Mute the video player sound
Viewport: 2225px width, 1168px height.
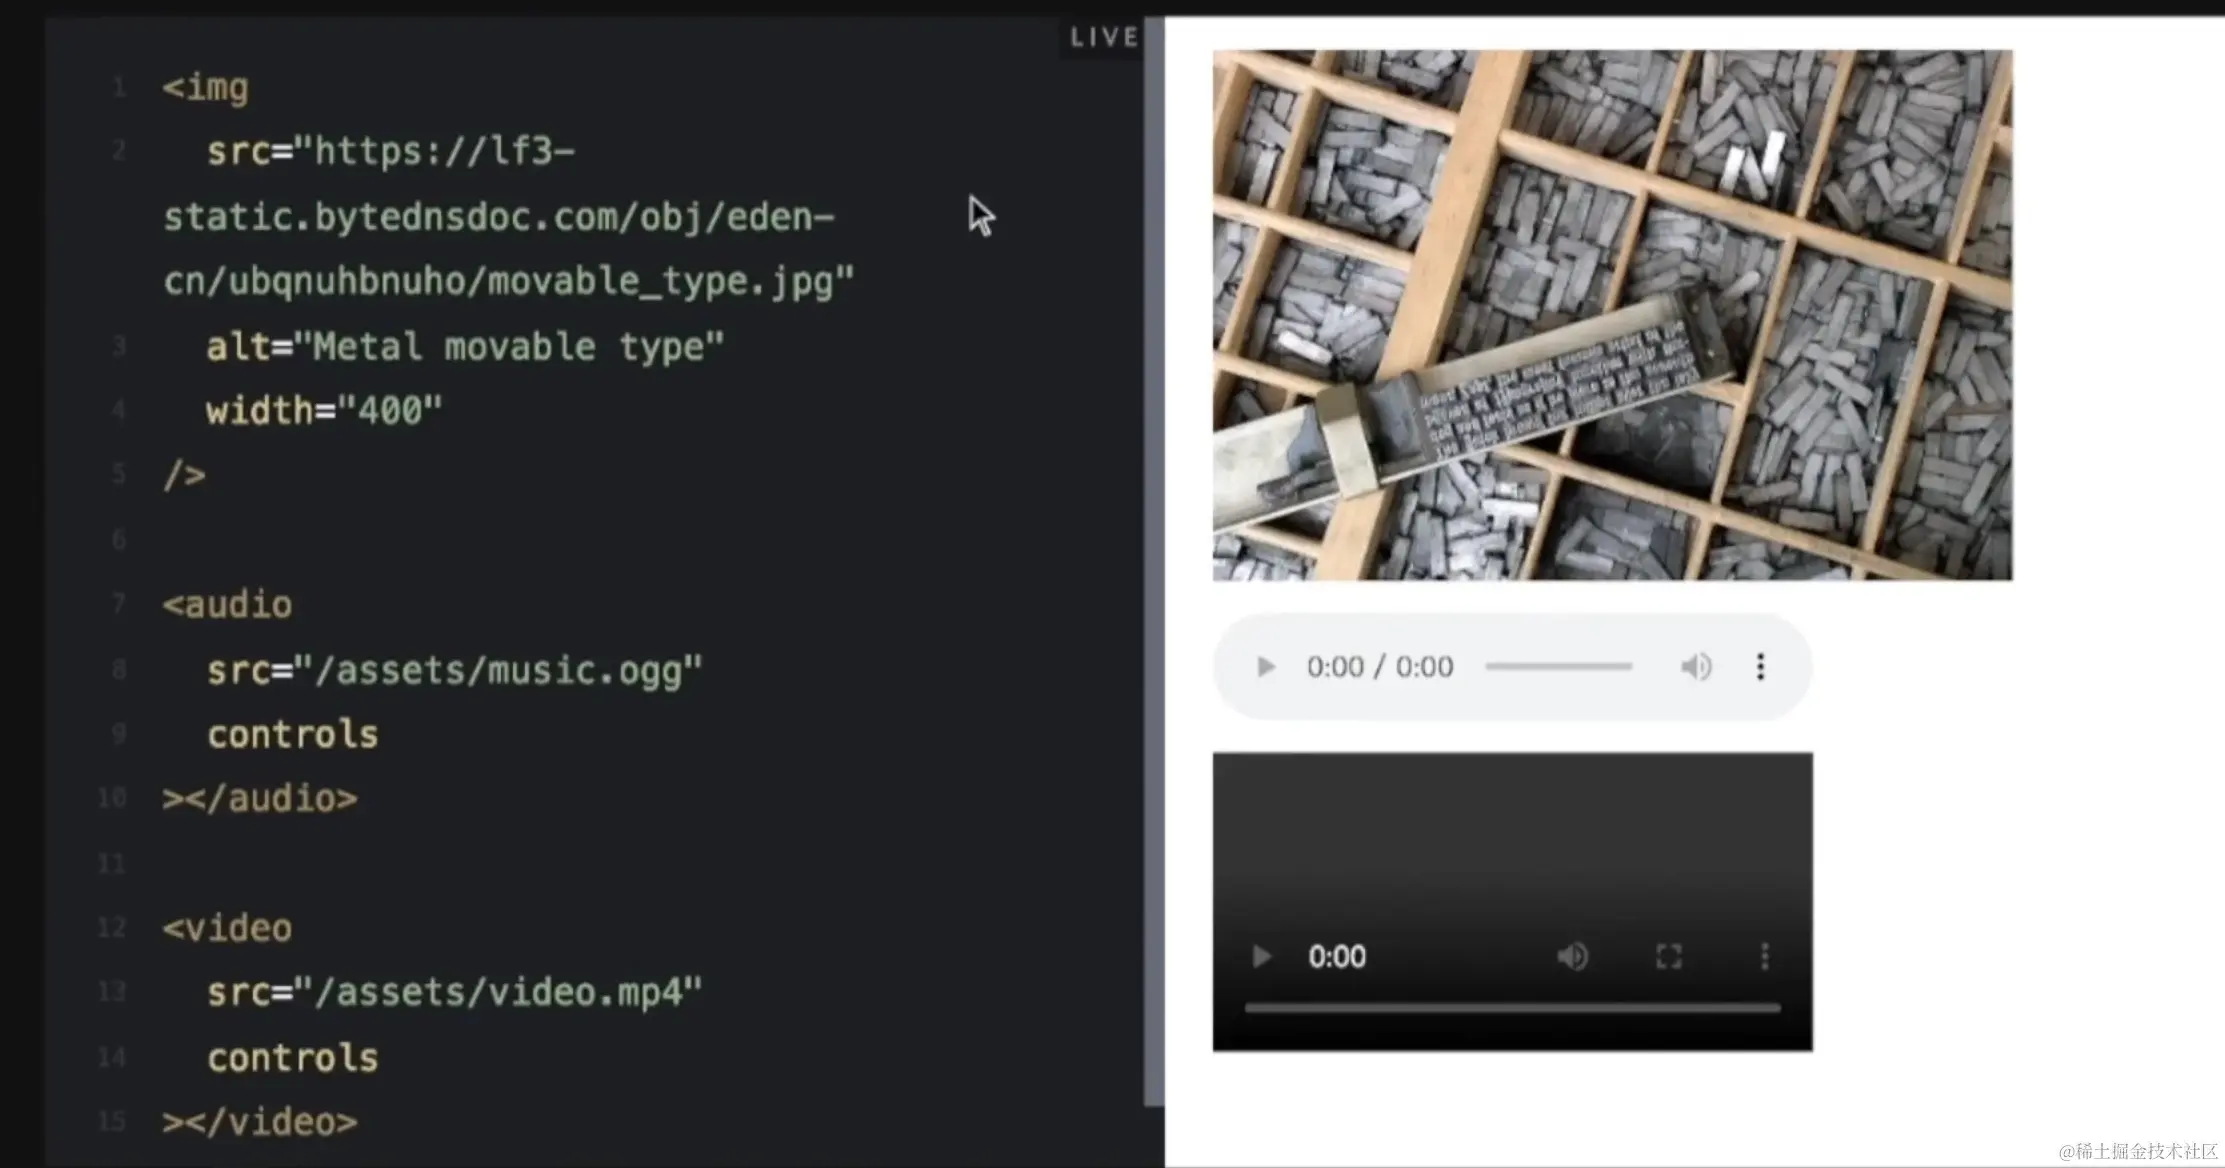(1572, 957)
